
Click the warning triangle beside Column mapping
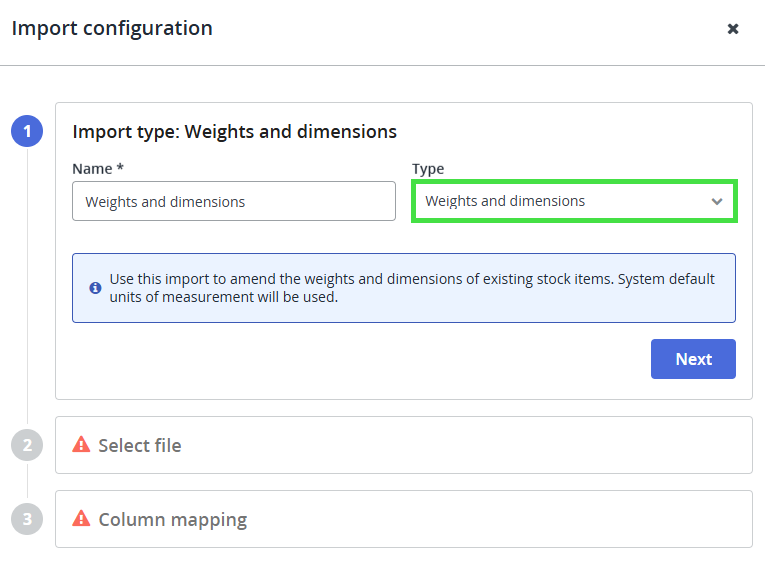(82, 519)
